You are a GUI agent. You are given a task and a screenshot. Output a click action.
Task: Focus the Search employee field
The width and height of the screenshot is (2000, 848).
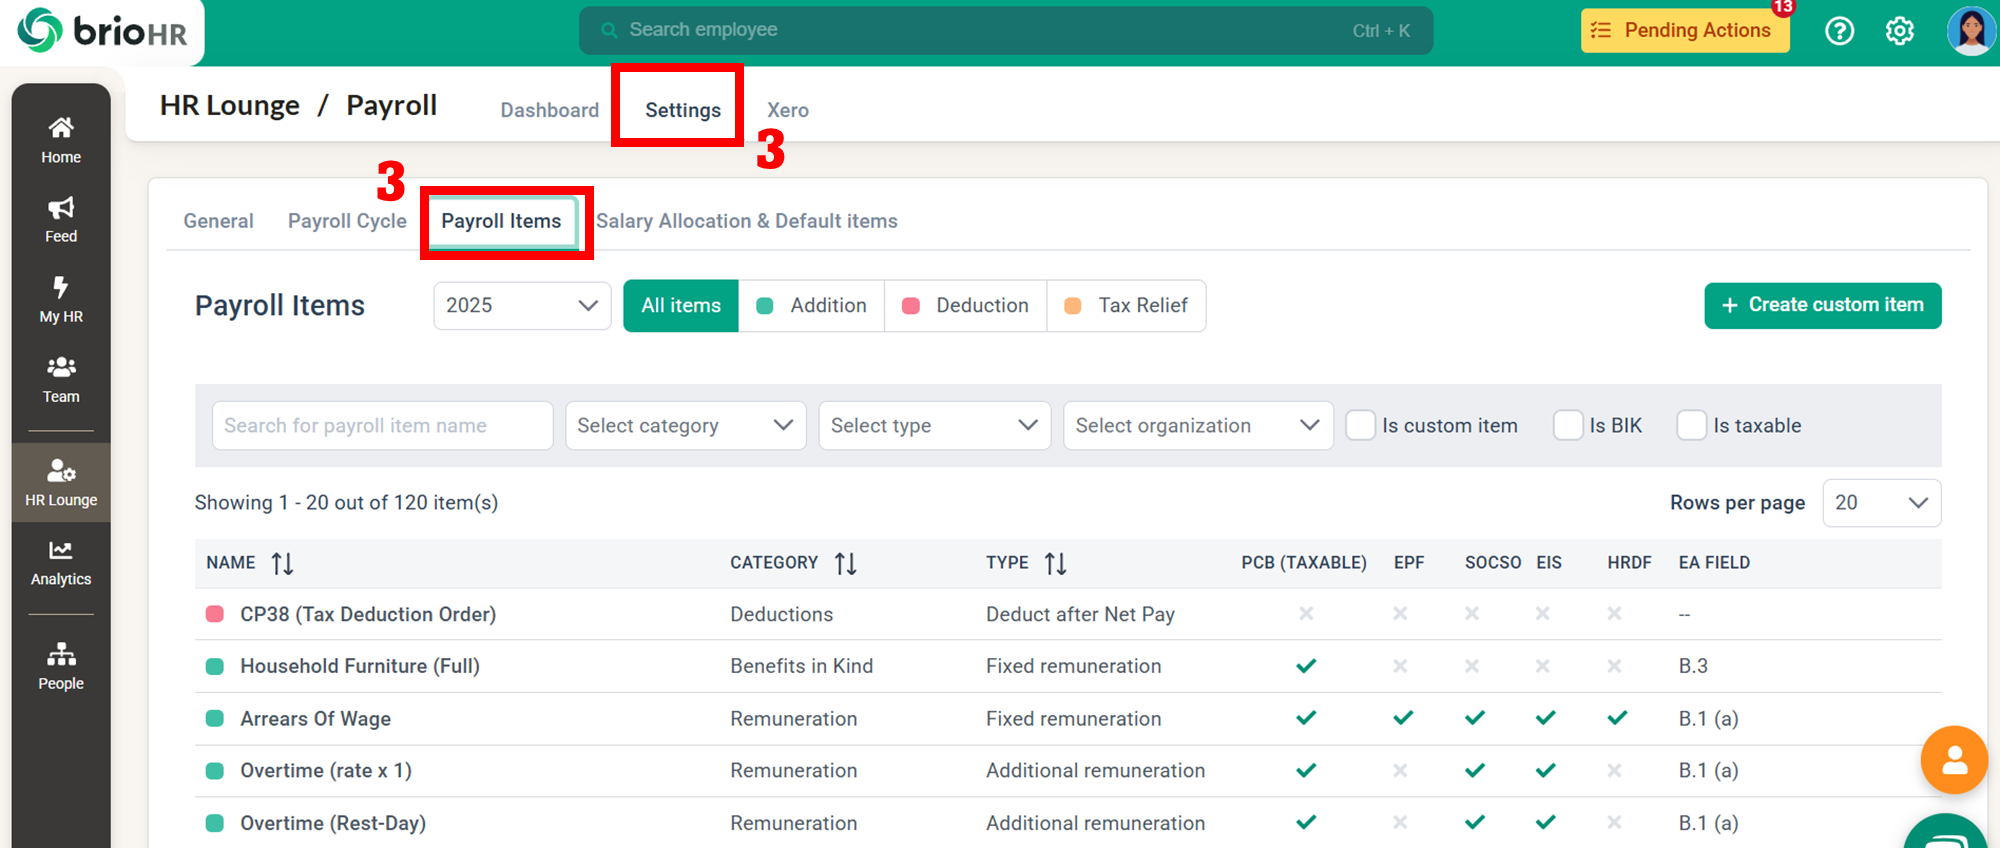pyautogui.click(x=1005, y=30)
